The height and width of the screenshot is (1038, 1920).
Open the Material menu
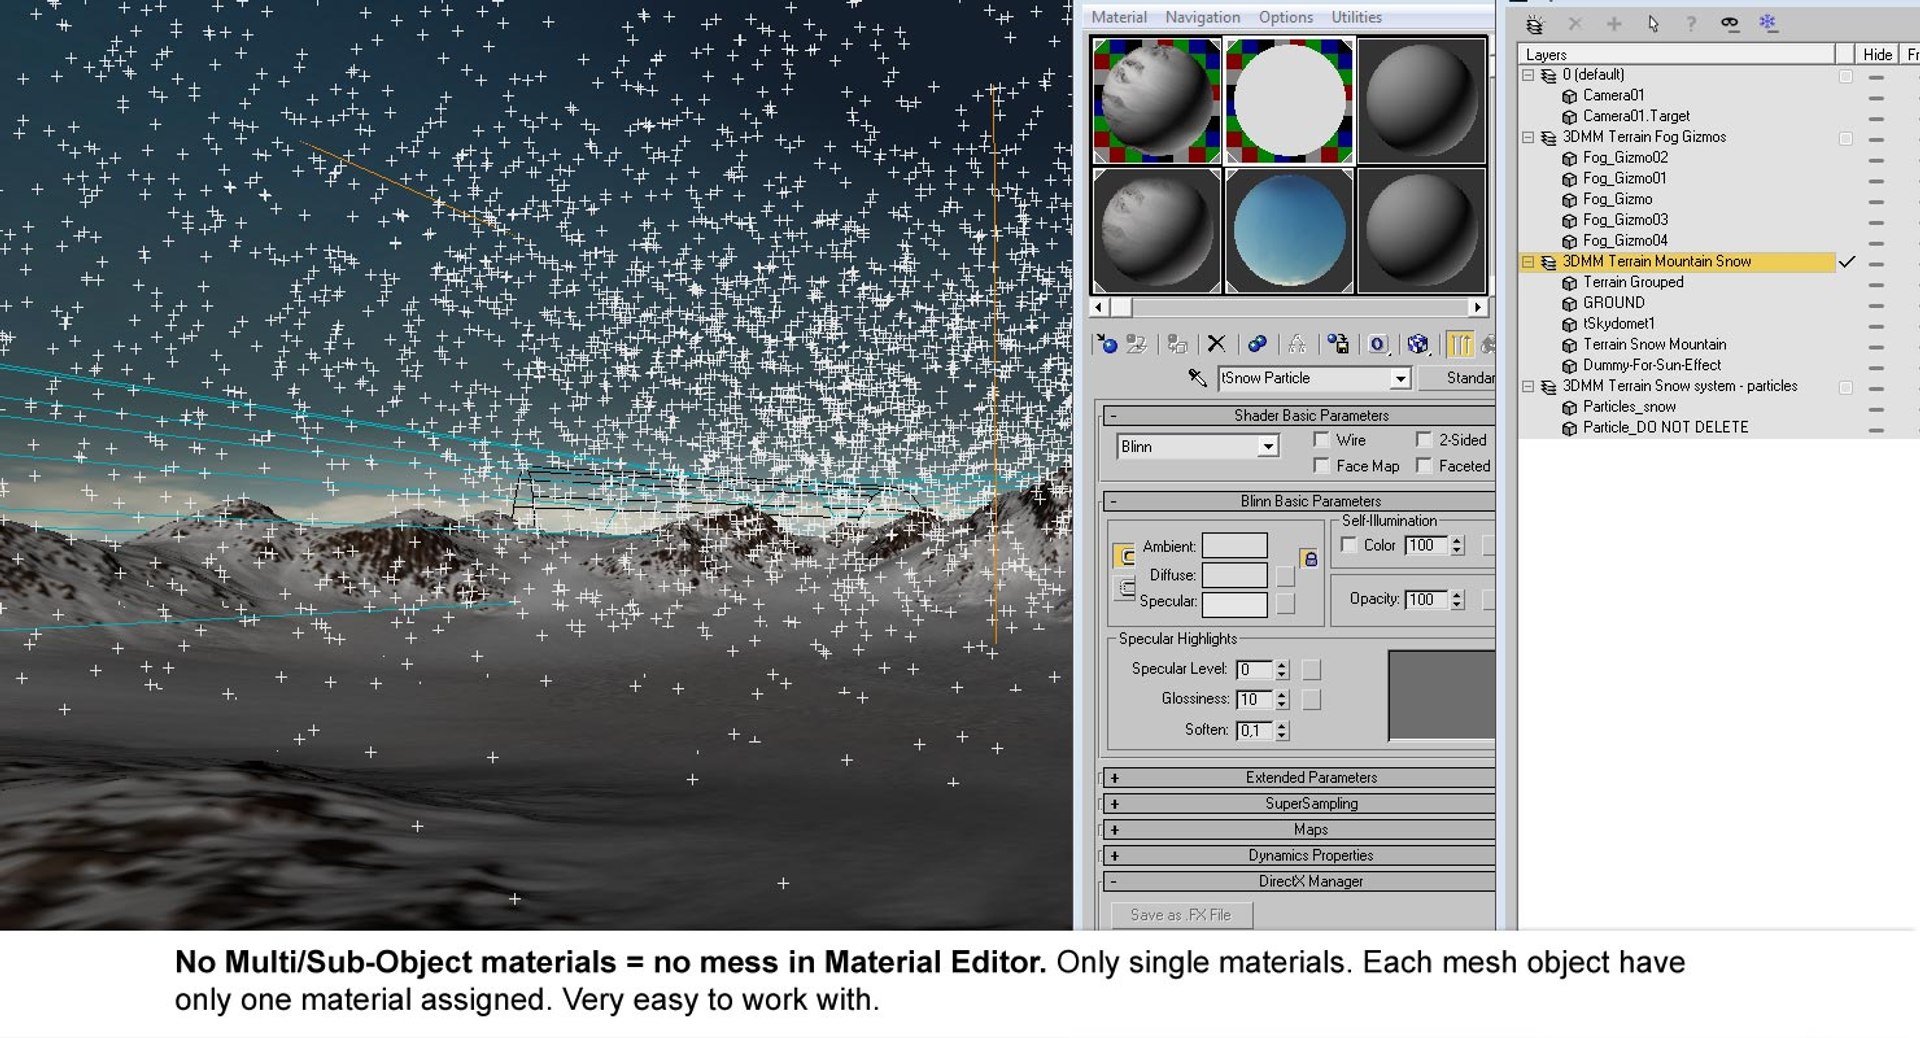pyautogui.click(x=1119, y=17)
